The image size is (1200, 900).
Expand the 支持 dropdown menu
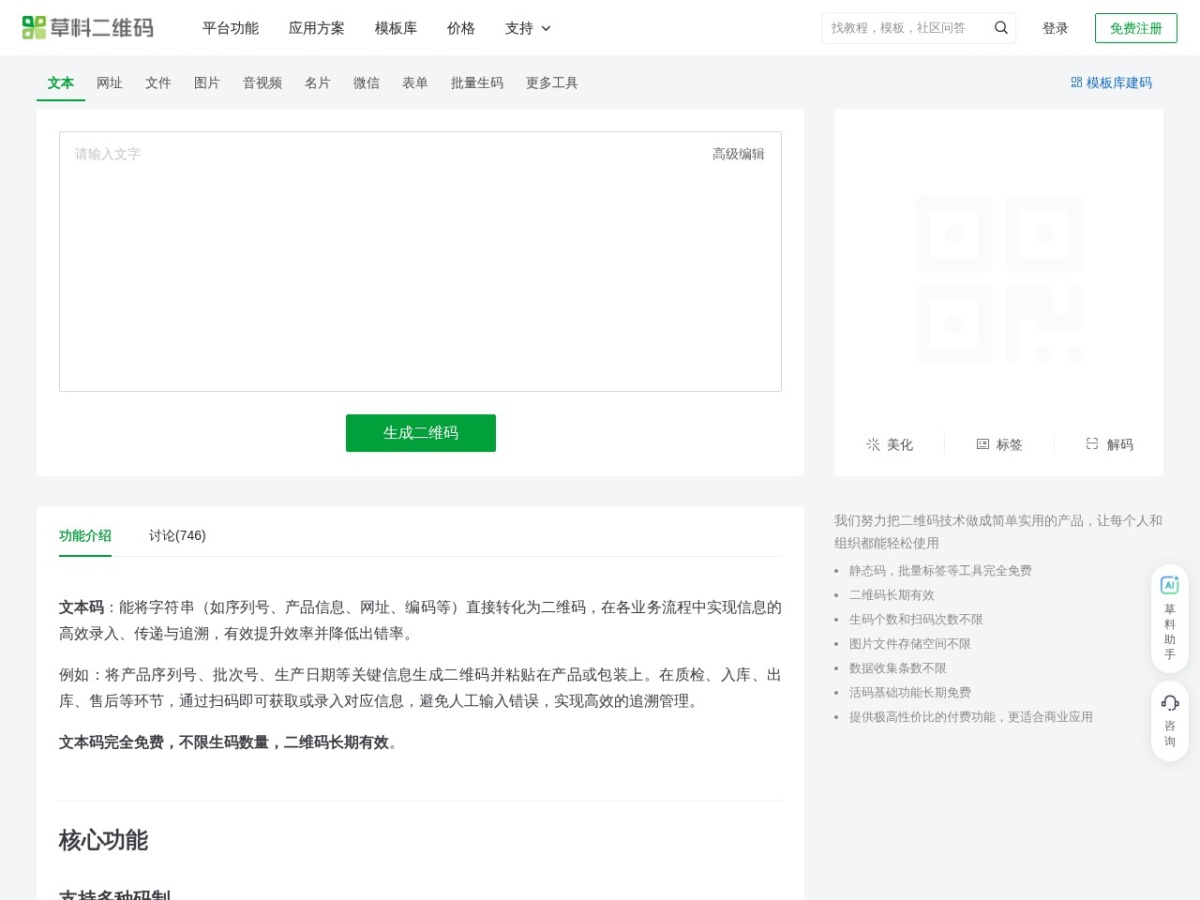528,28
